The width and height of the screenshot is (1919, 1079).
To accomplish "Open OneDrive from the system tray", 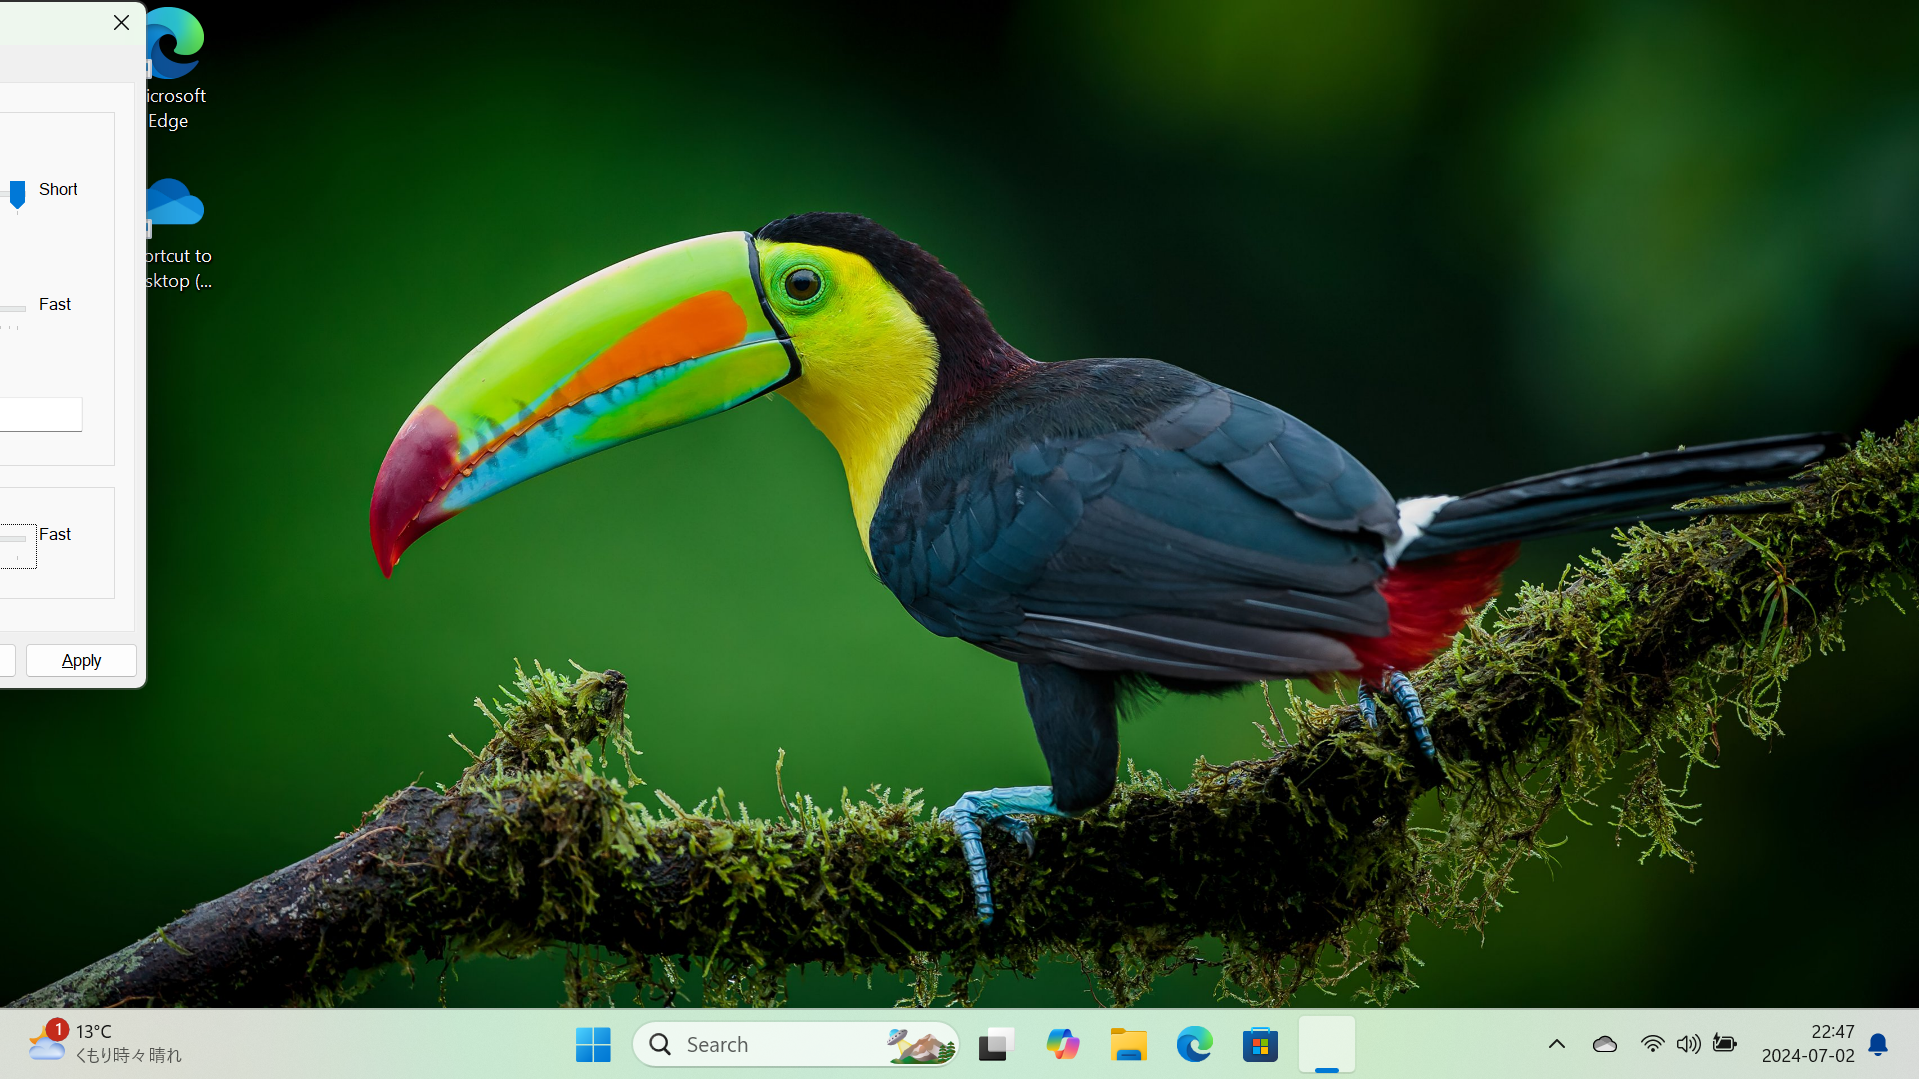I will point(1604,1043).
